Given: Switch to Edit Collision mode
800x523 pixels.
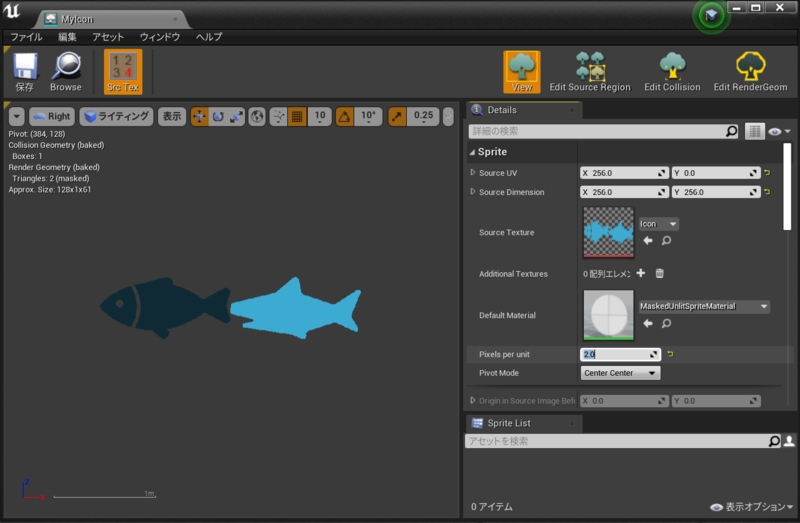Looking at the screenshot, I should (672, 71).
